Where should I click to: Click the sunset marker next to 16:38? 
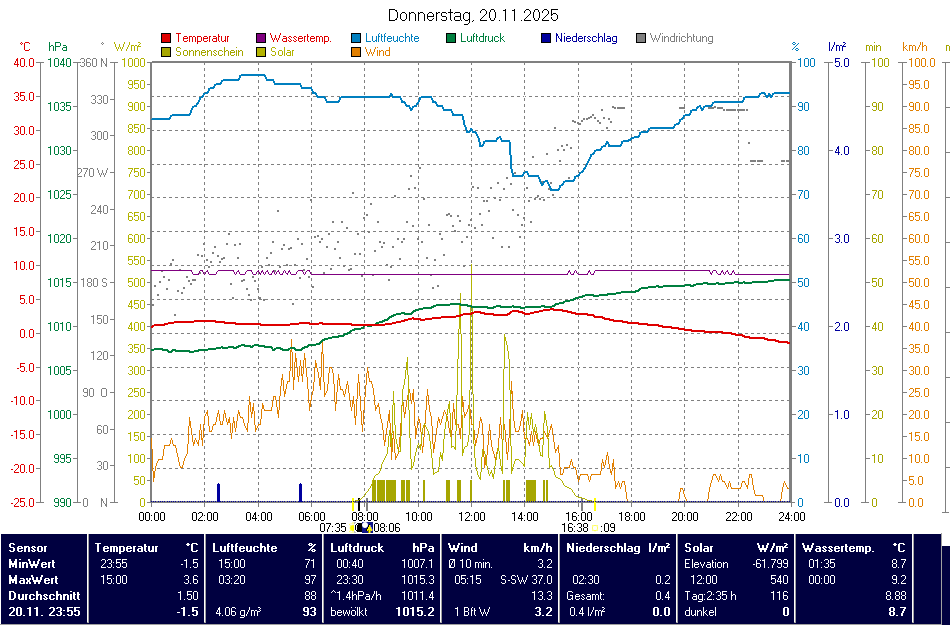pyautogui.click(x=596, y=527)
